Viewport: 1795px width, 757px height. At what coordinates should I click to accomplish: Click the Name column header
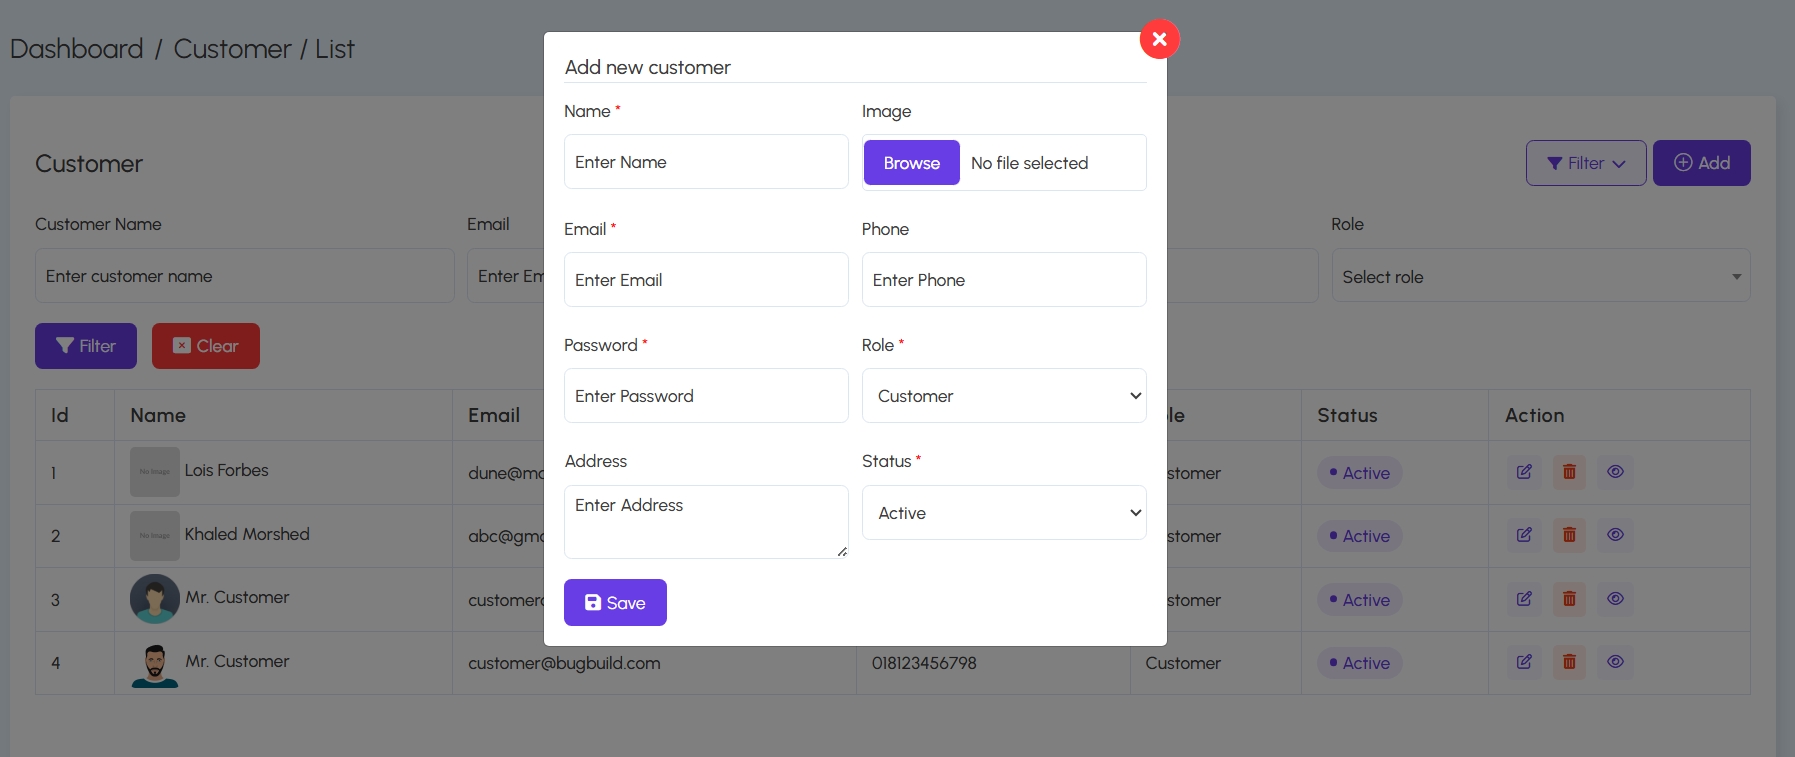tap(158, 415)
